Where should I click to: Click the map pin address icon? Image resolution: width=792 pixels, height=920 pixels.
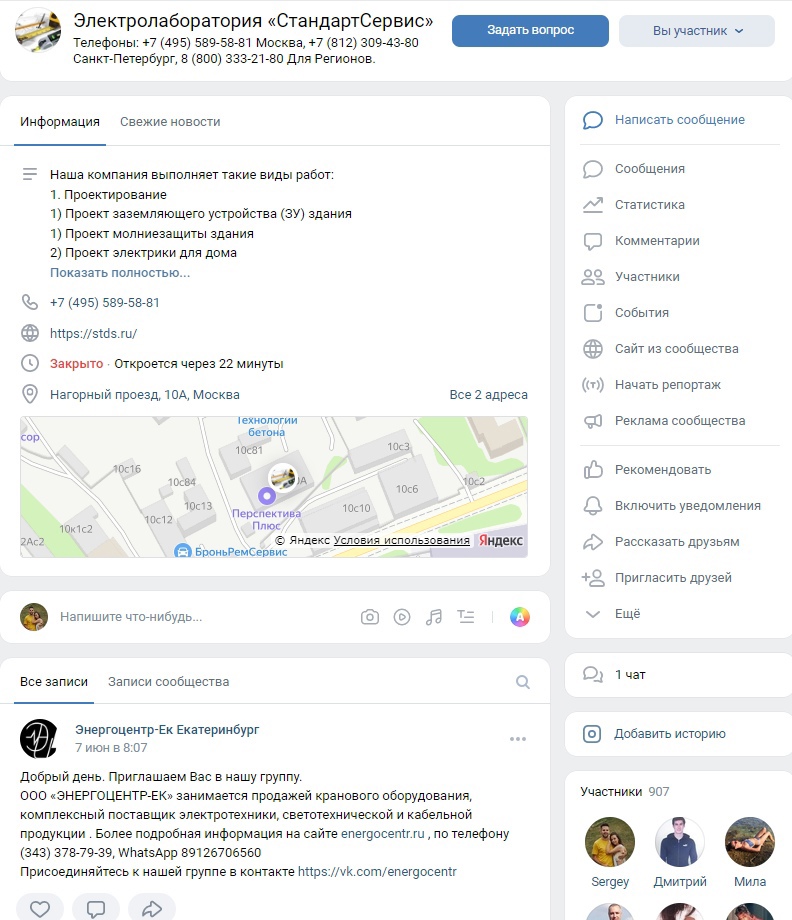click(x=29, y=394)
